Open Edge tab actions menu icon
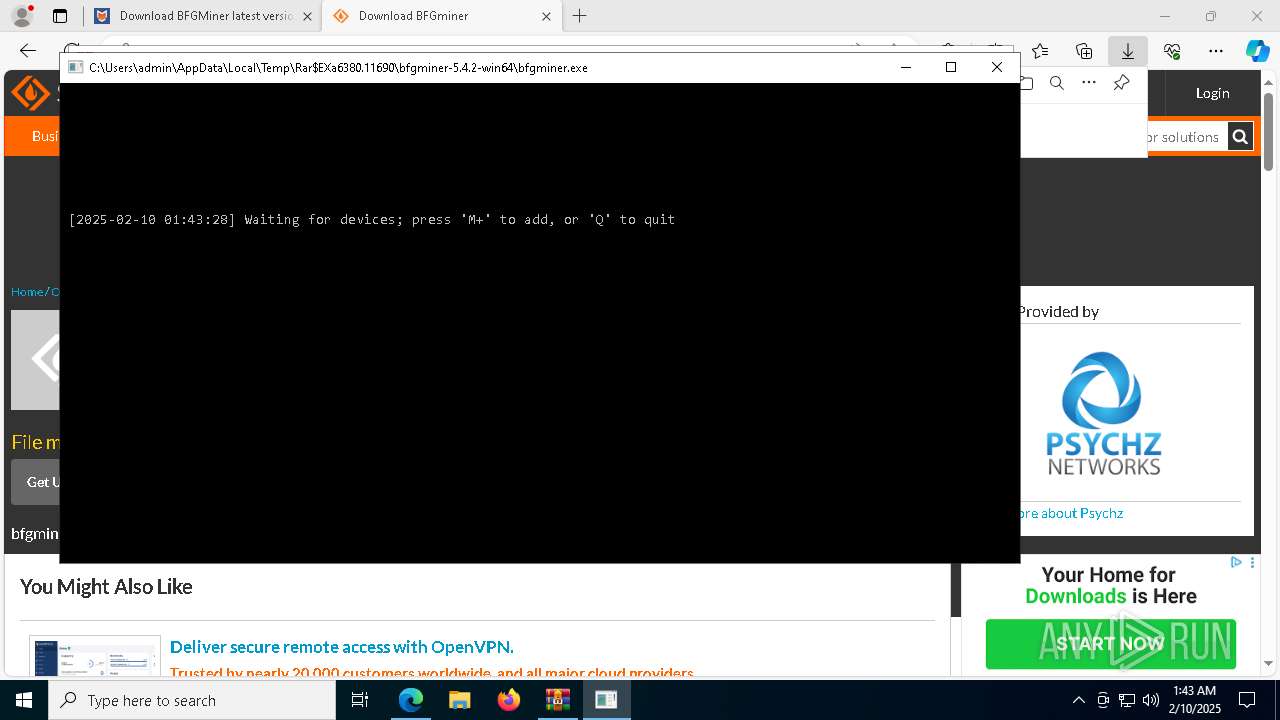Viewport: 1280px width, 720px height. click(60, 16)
